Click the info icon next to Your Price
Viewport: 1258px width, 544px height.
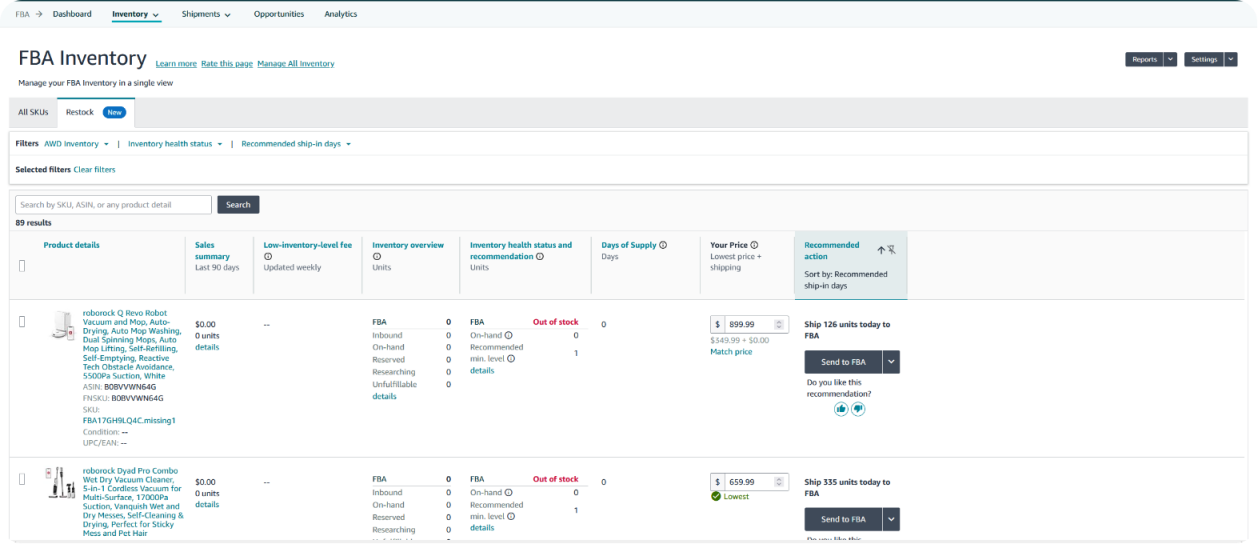pyautogui.click(x=754, y=245)
